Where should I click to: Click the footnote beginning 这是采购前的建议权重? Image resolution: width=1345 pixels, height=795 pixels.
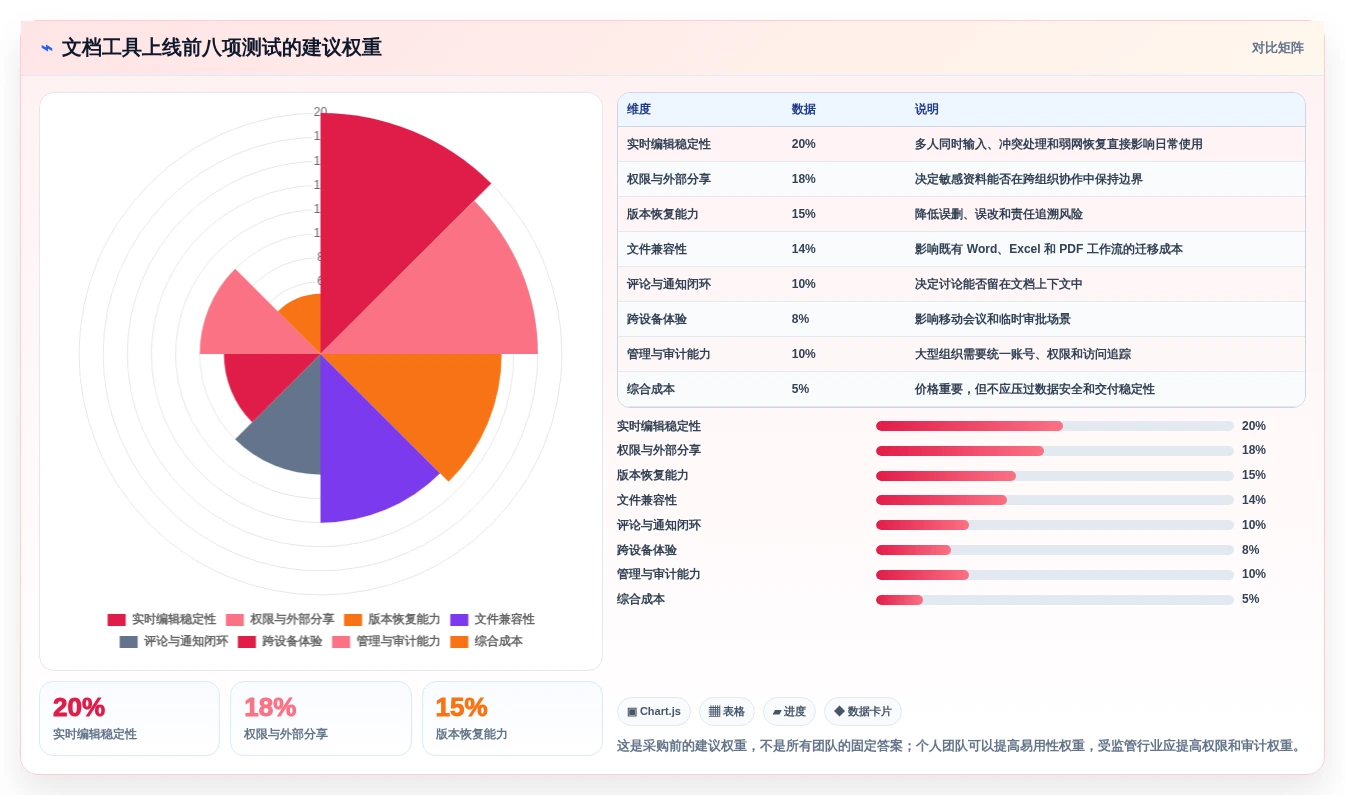coord(961,746)
